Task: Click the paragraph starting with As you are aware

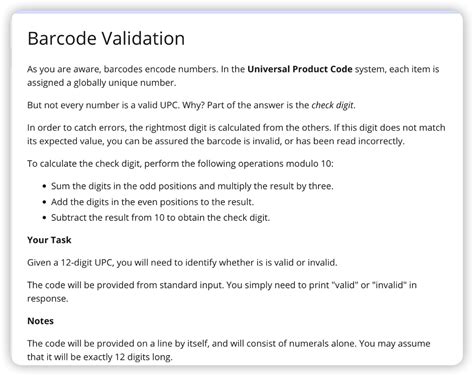Action: click(233, 76)
